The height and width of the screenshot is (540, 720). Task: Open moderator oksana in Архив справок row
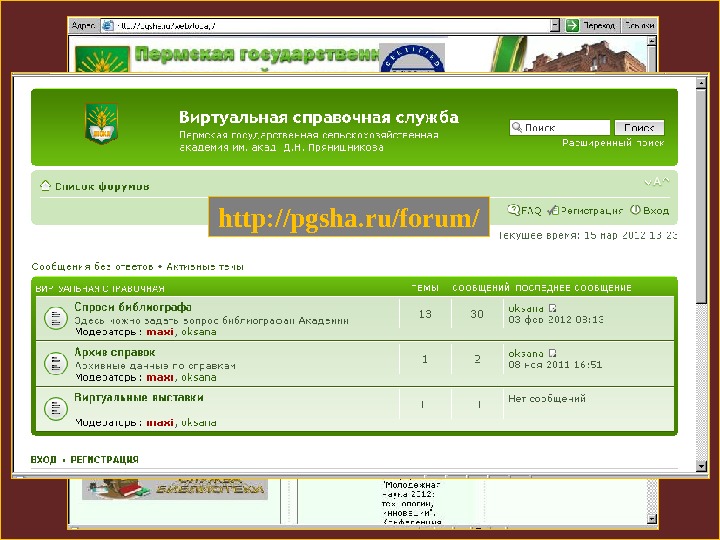click(198, 377)
